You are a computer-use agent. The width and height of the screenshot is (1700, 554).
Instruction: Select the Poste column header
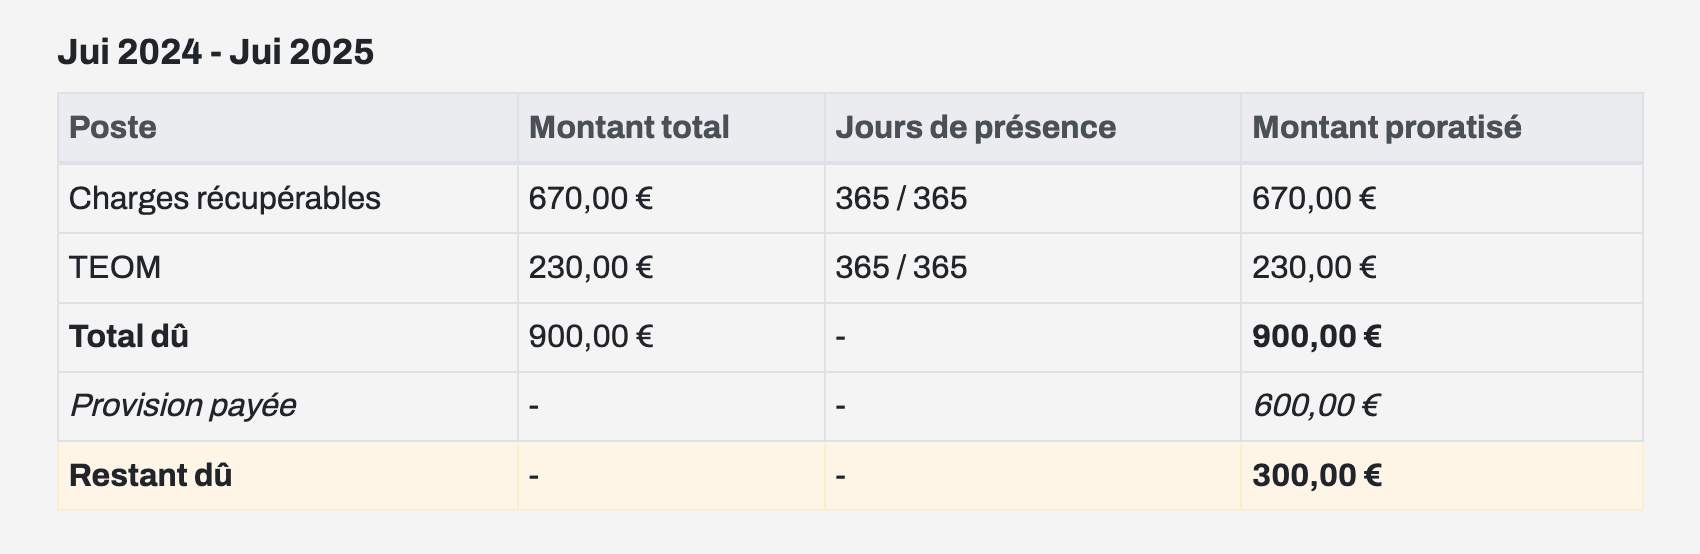112,127
